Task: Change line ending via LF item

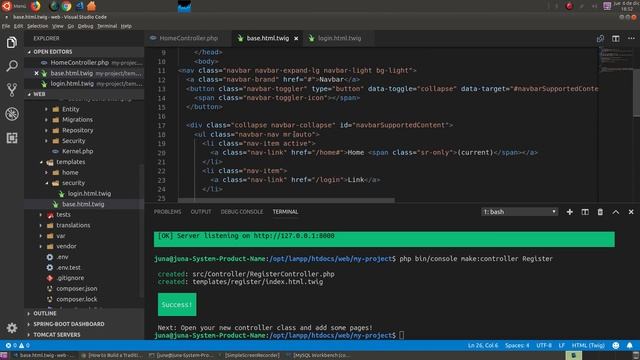Action: (562, 345)
